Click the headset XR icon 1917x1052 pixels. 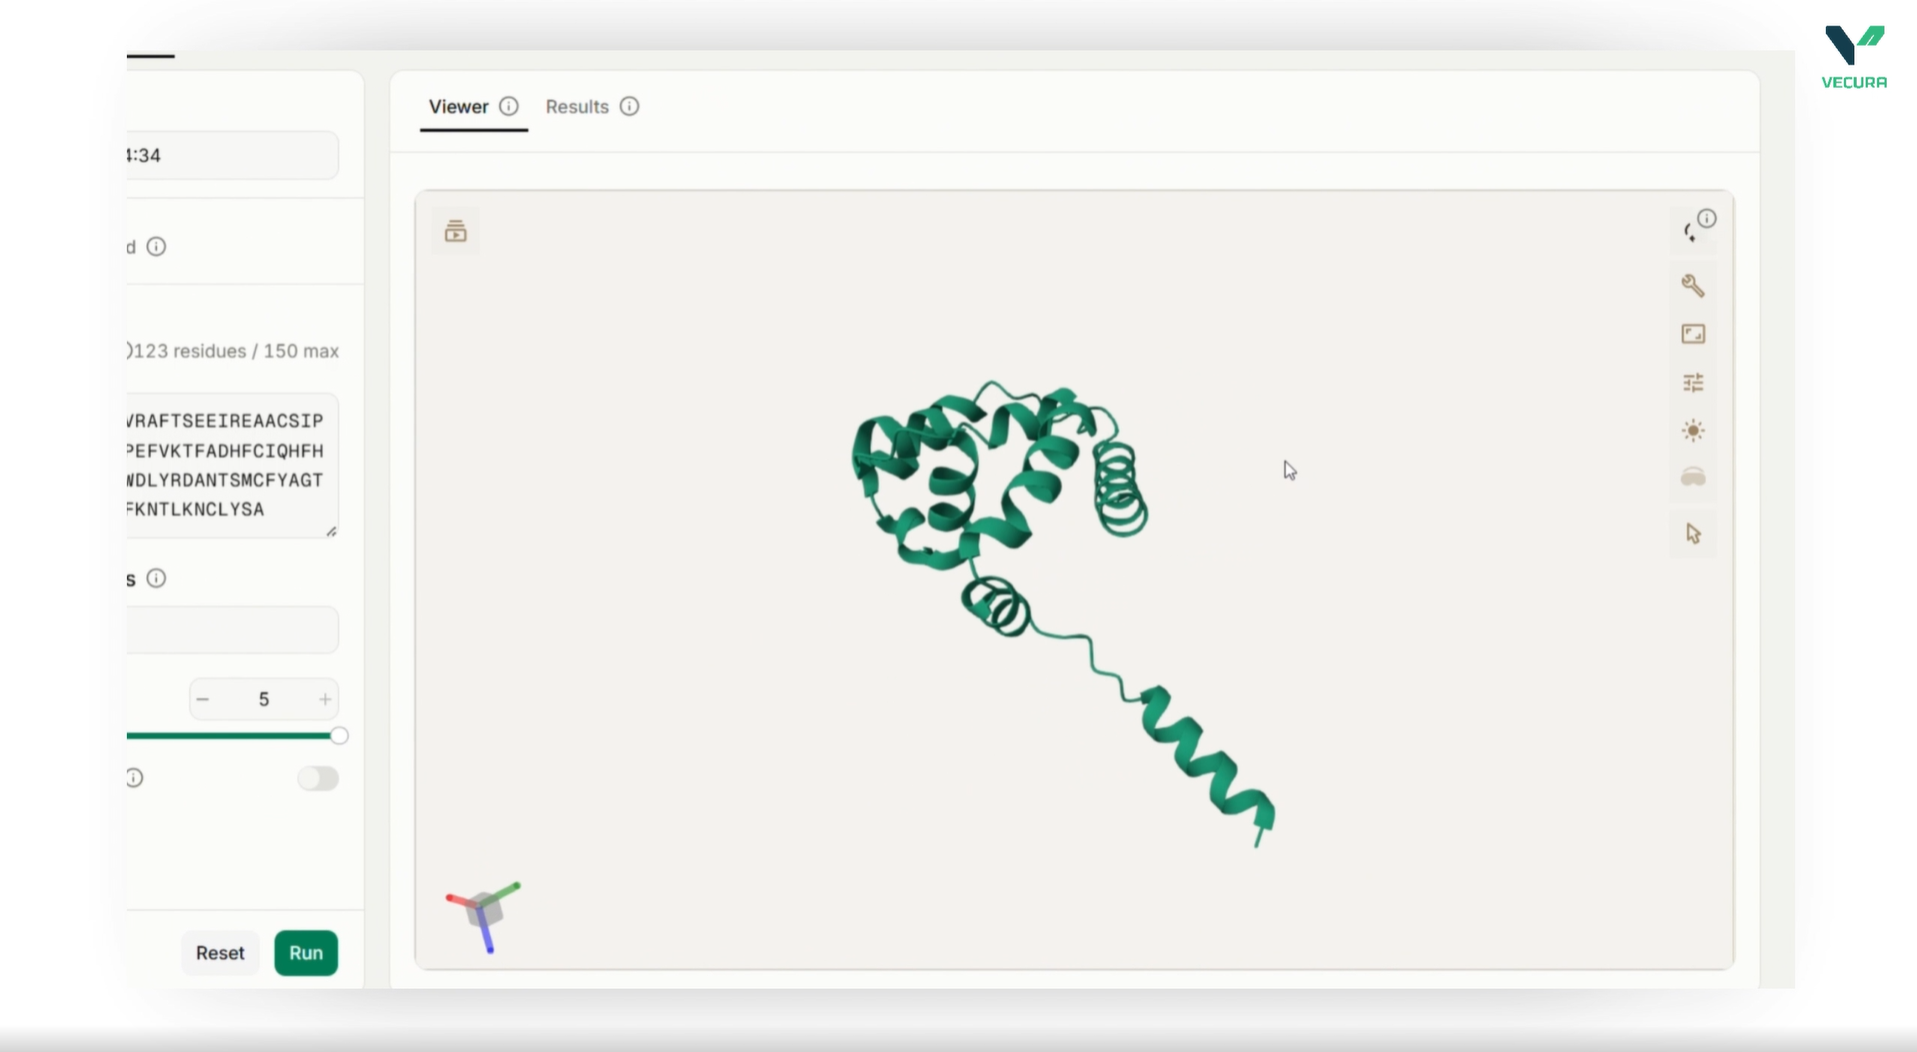click(1693, 477)
